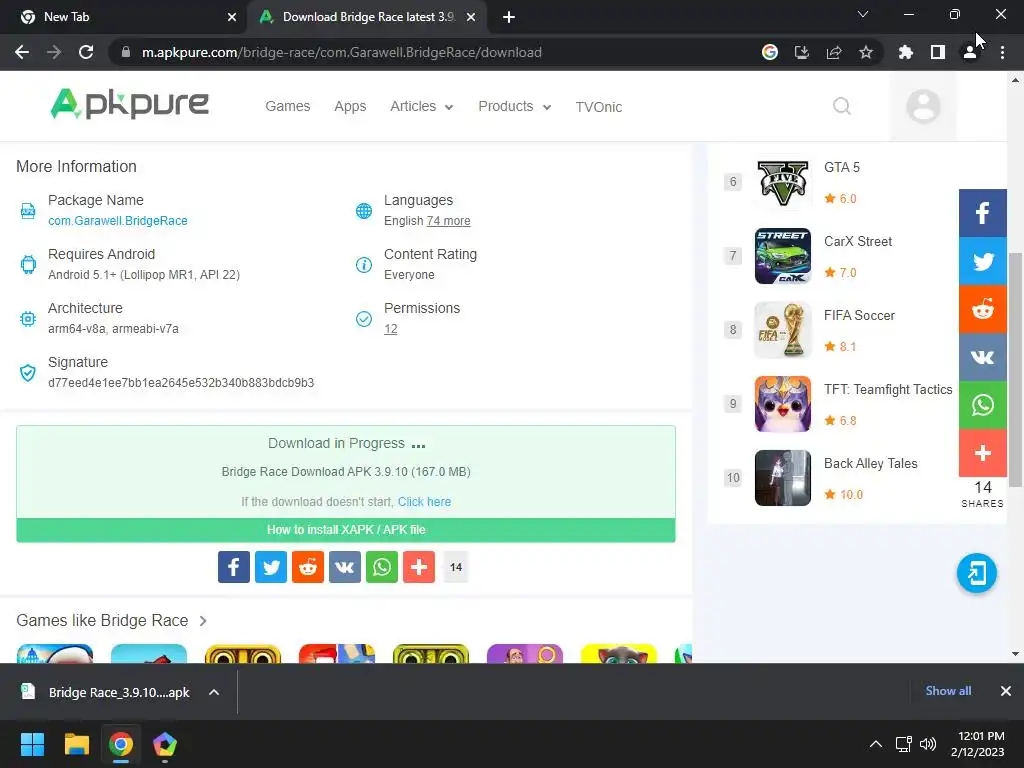Open the Chrome three-dot menu

pos(1002,52)
